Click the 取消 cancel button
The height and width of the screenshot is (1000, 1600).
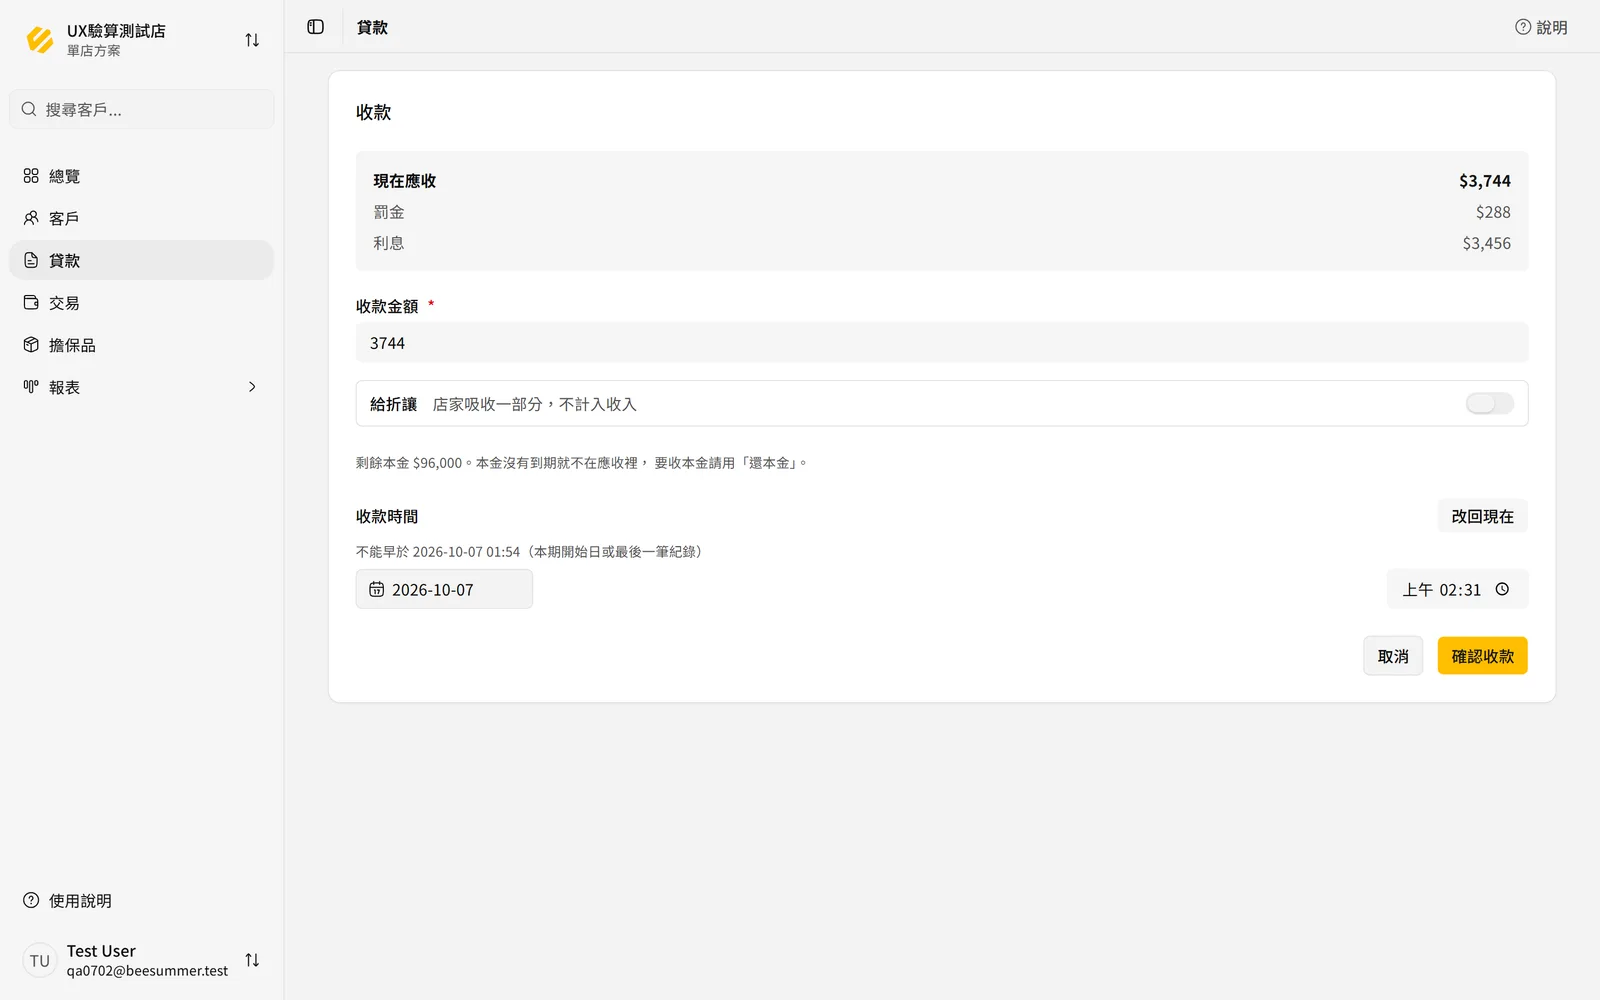tap(1393, 656)
